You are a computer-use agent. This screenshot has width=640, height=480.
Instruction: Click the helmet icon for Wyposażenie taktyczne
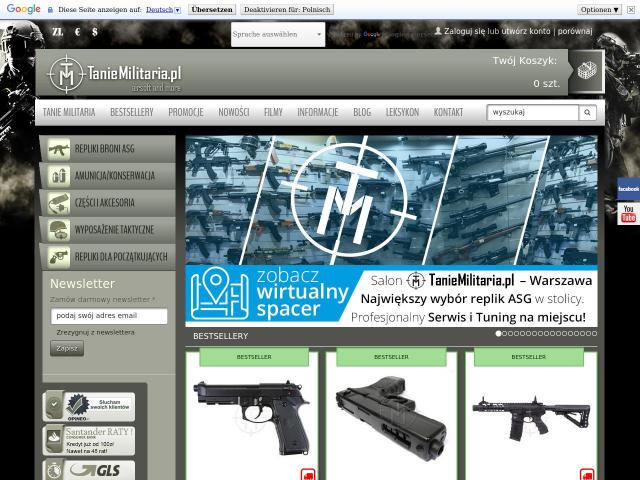click(59, 230)
